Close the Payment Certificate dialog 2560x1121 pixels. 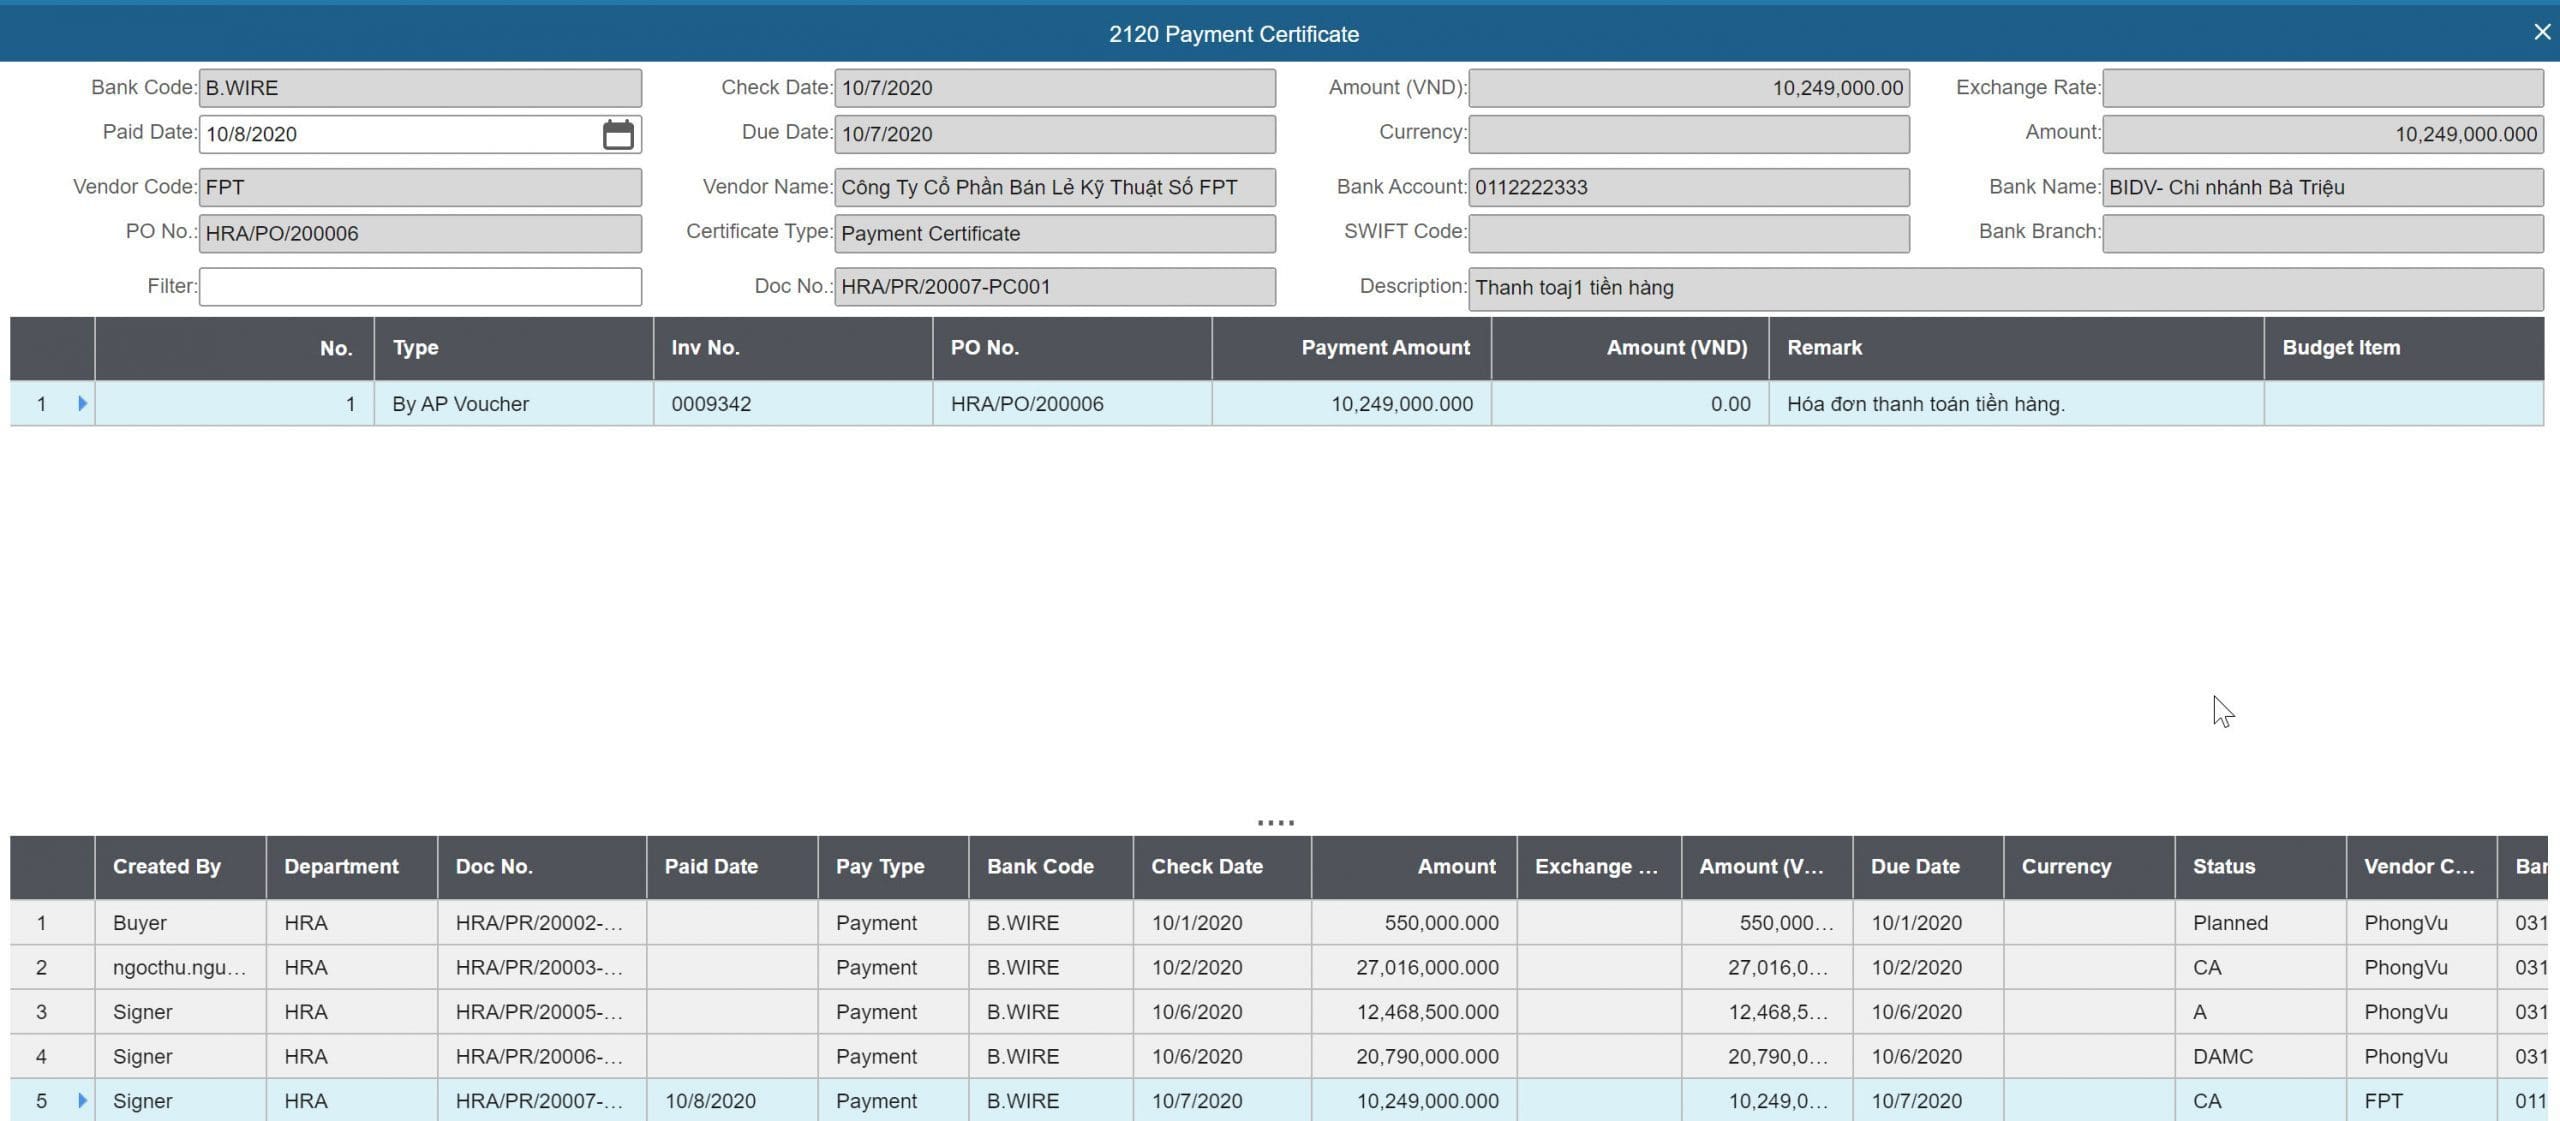coord(2541,32)
